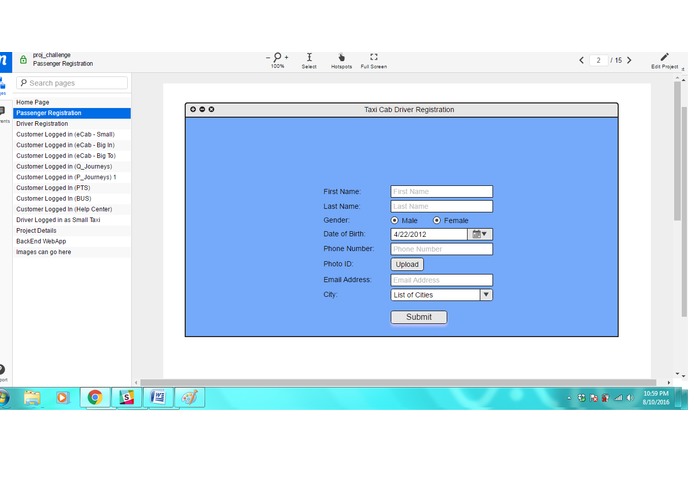Image resolution: width=695 pixels, height=494 pixels.
Task: Go to previous page arrow
Action: point(582,60)
